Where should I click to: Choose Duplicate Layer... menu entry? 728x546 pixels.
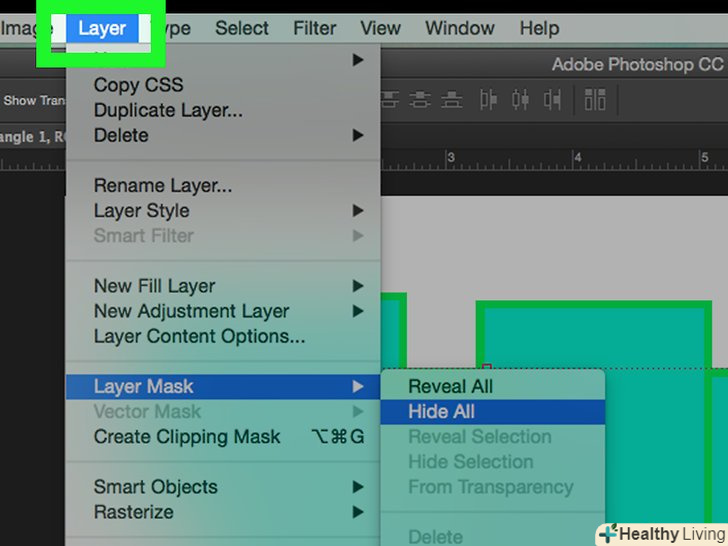(x=223, y=110)
